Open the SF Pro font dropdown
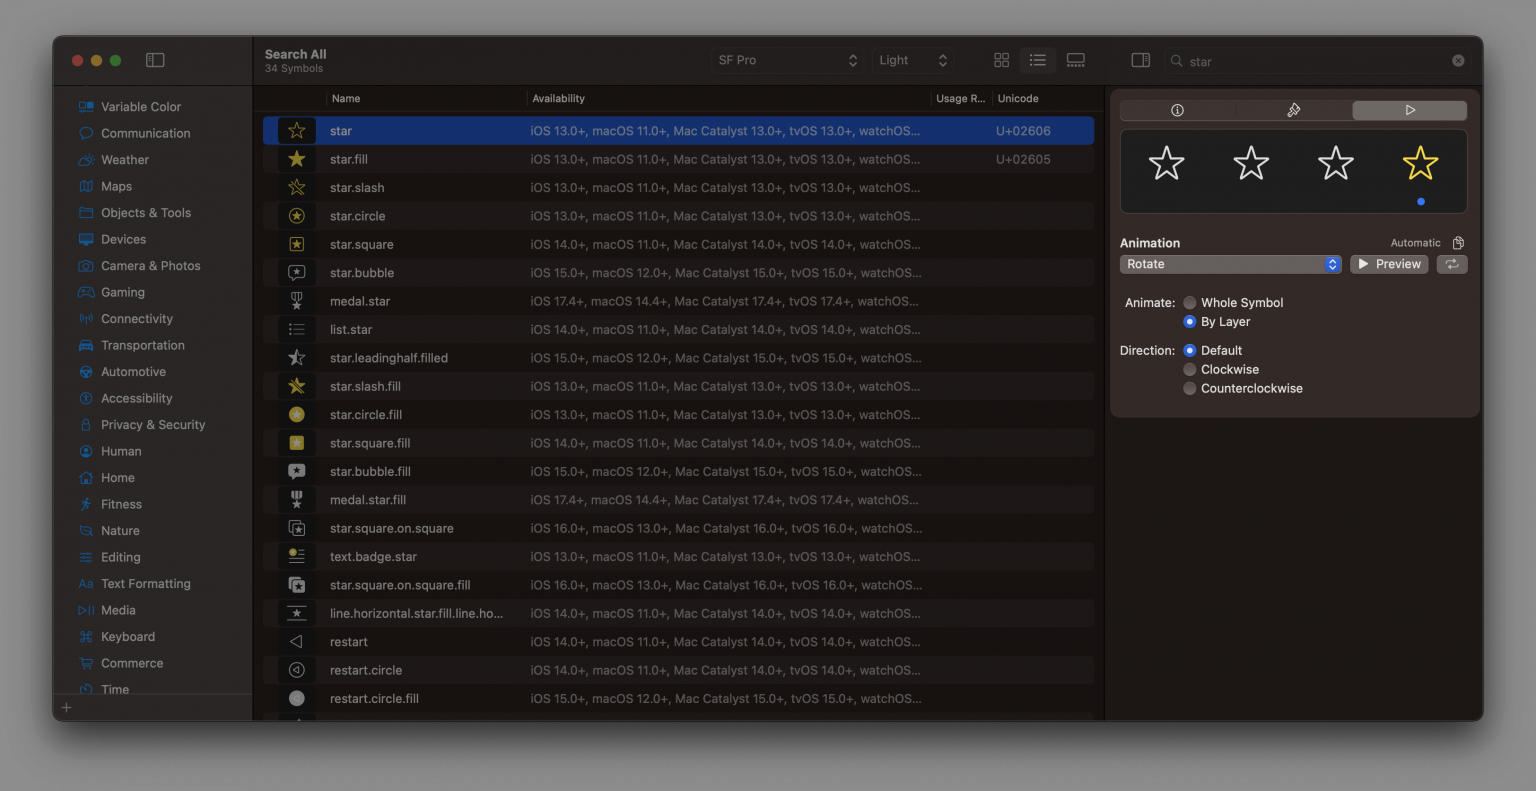 pyautogui.click(x=787, y=60)
